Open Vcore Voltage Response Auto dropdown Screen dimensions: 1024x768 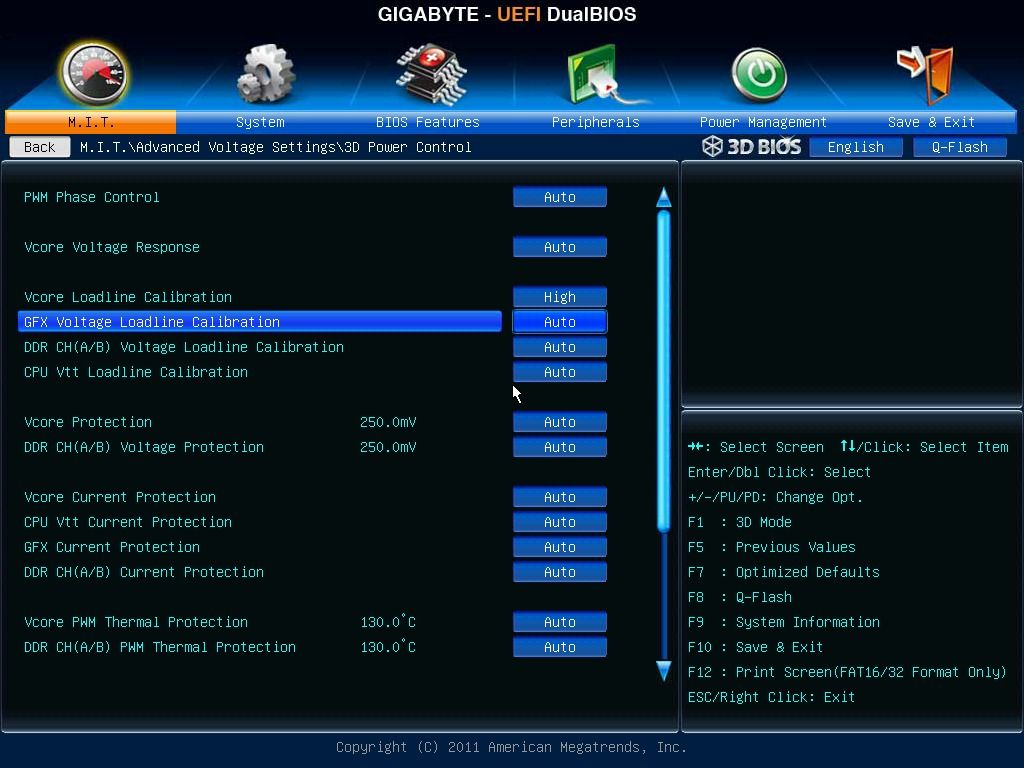(560, 247)
